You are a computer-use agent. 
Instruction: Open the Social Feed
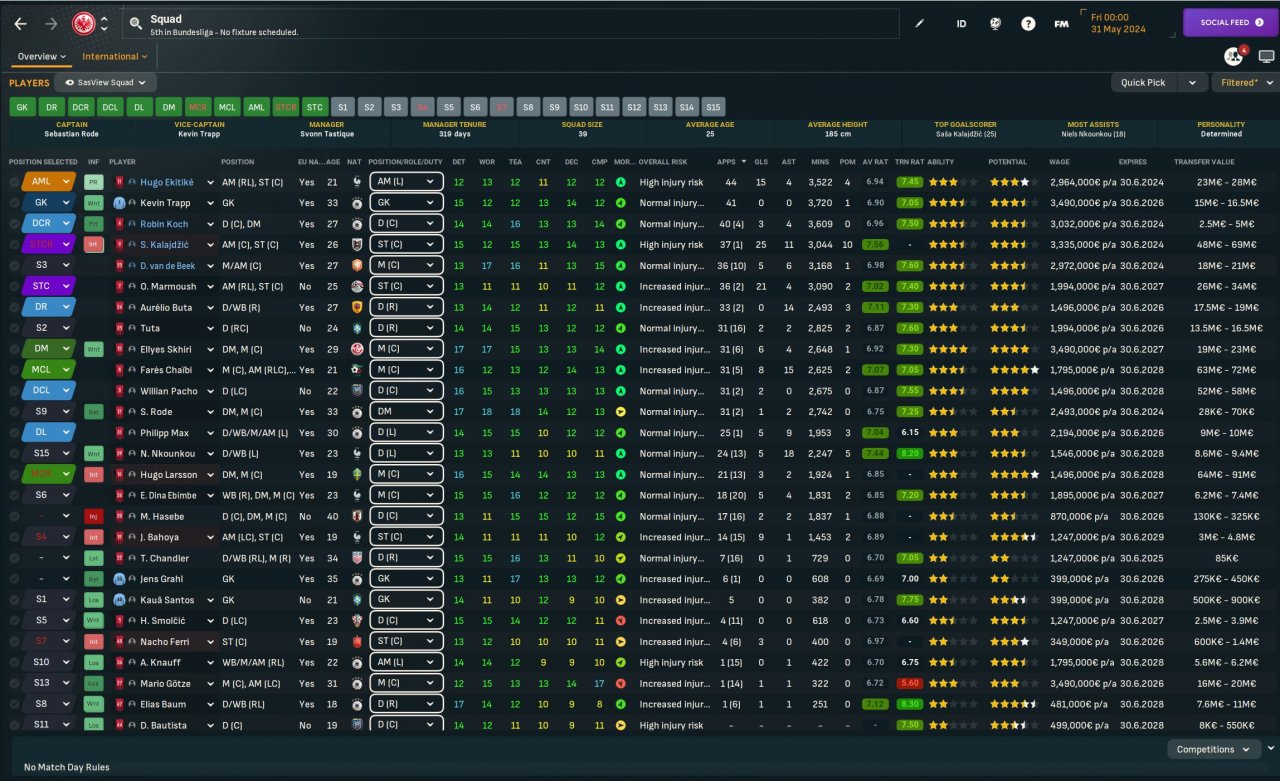1231,22
